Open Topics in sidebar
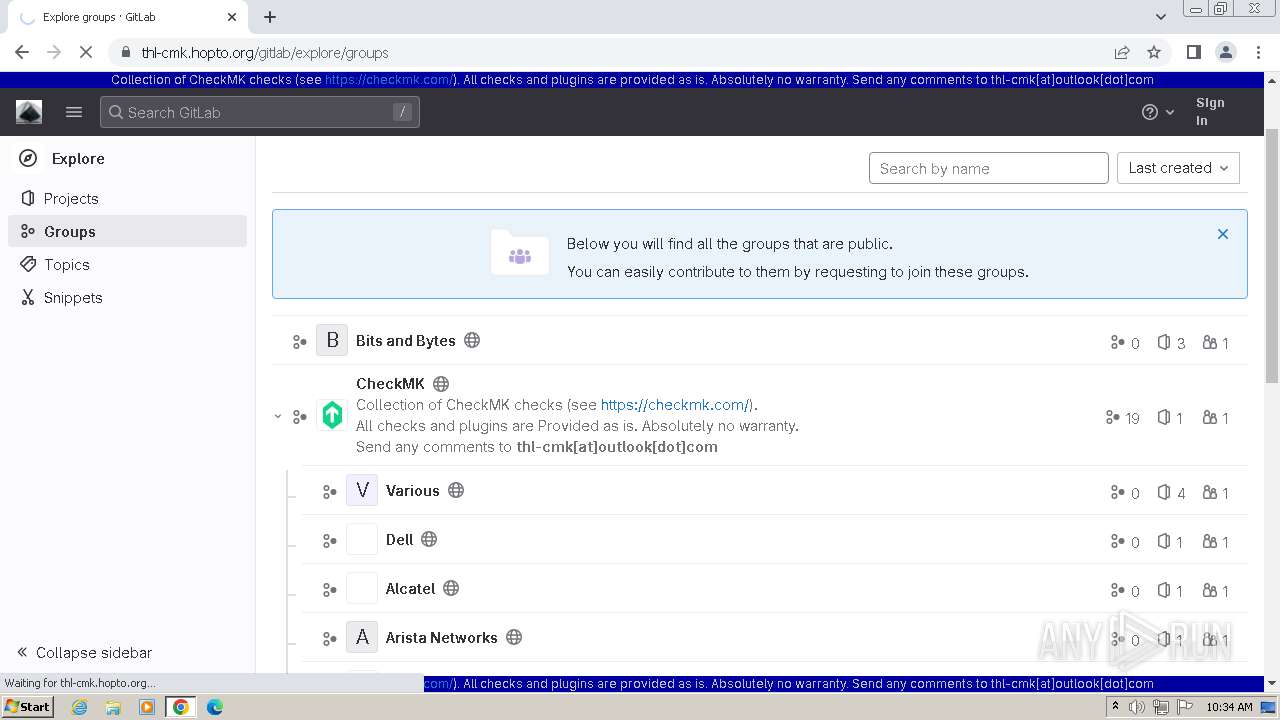Viewport: 1280px width, 720px height. click(x=128, y=264)
